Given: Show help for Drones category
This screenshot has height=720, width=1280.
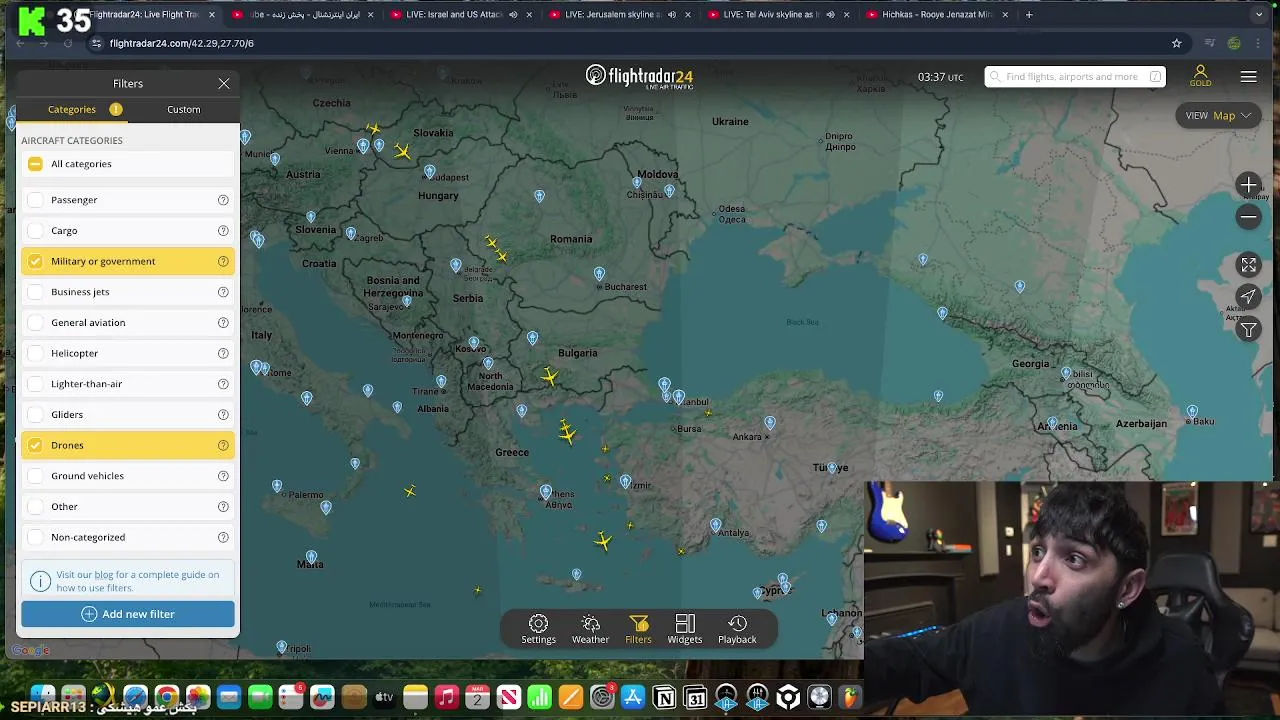Looking at the screenshot, I should (223, 445).
